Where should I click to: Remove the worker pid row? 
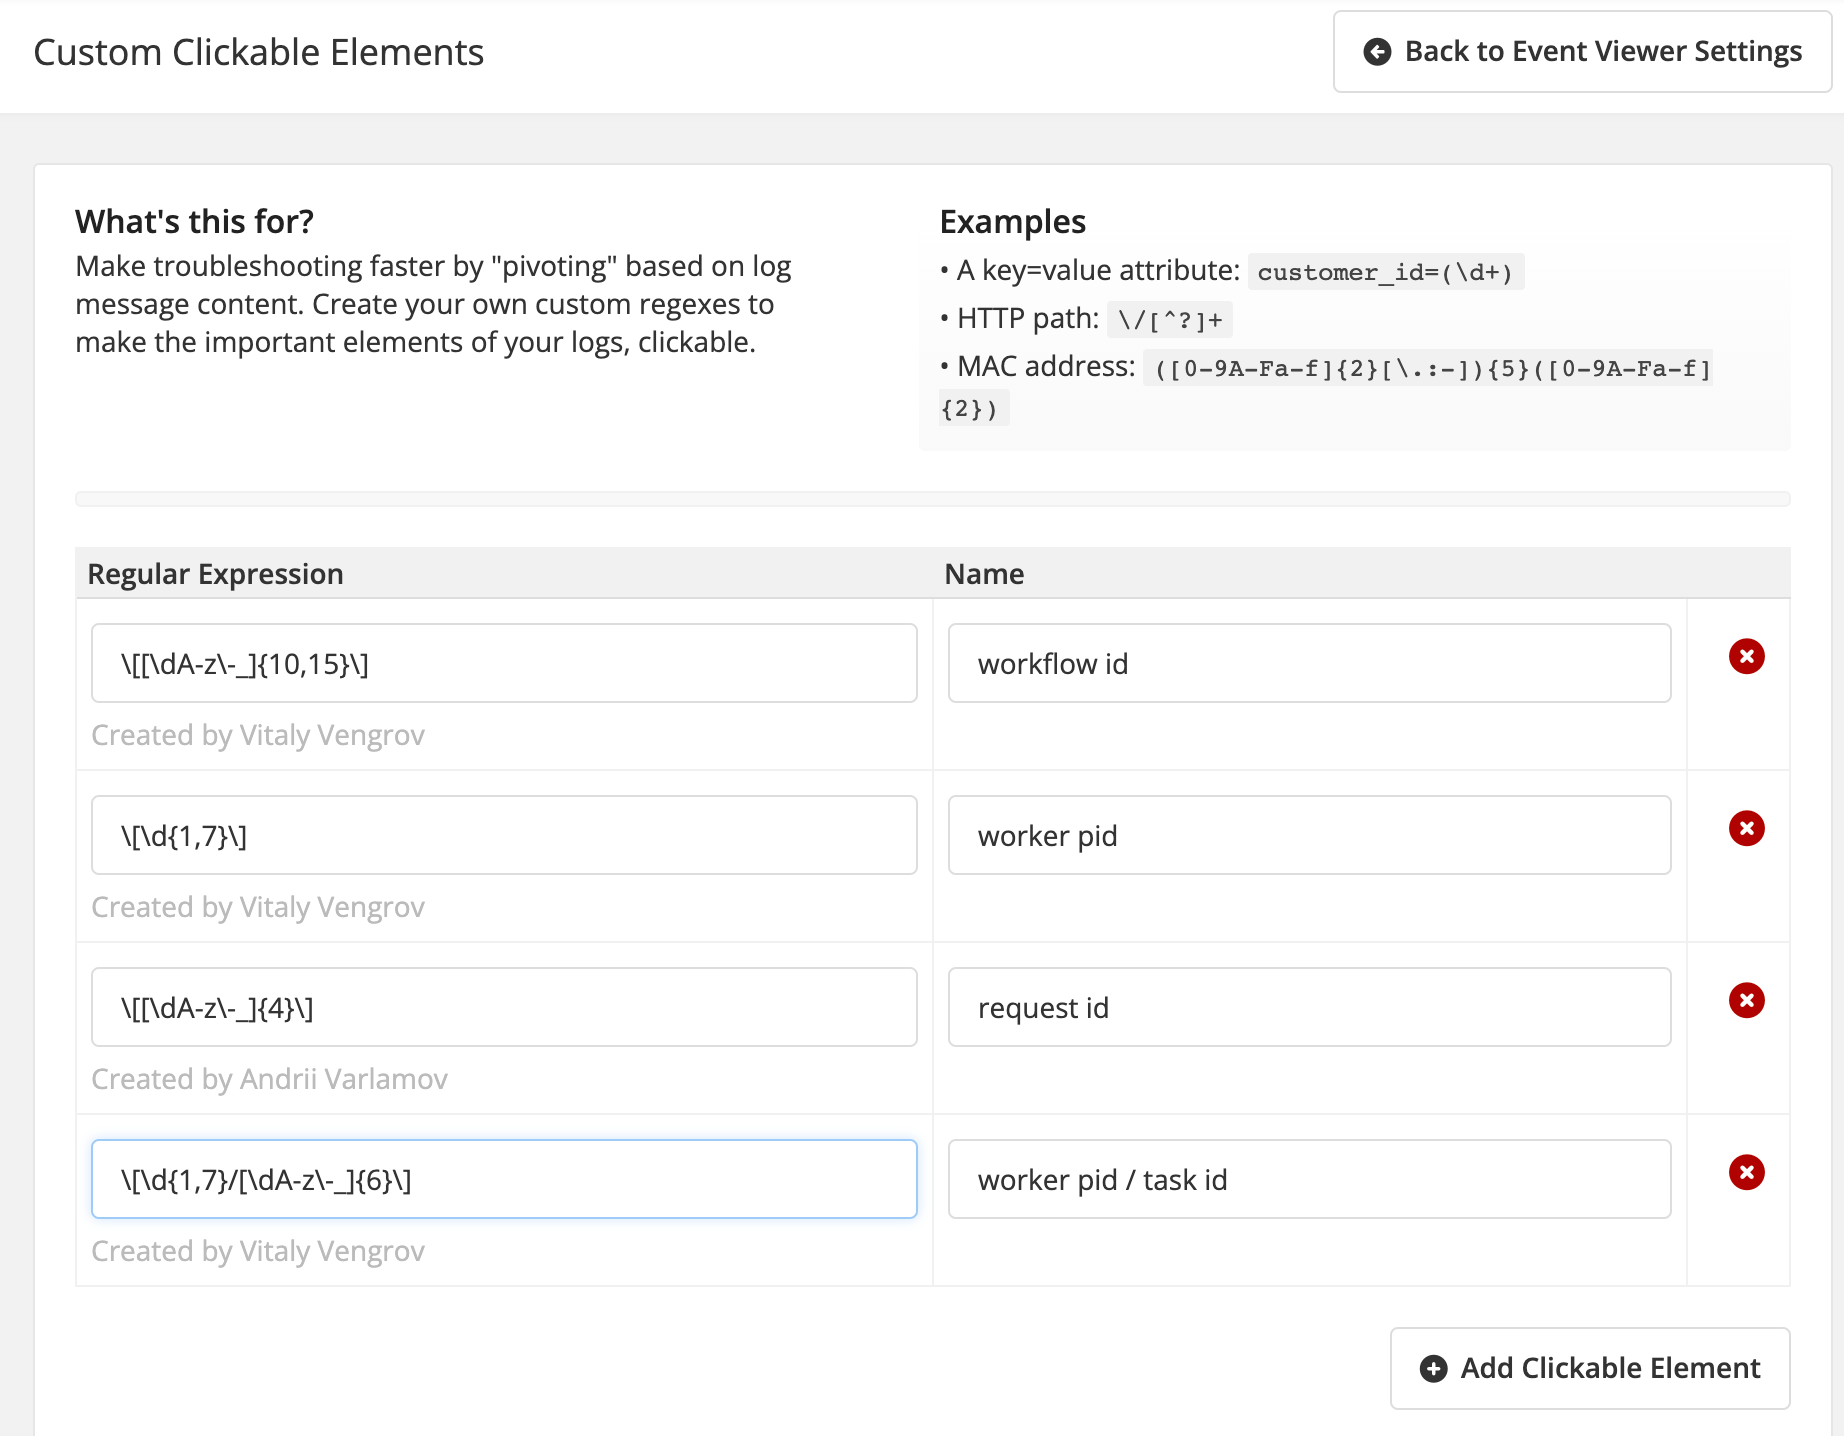(1746, 829)
